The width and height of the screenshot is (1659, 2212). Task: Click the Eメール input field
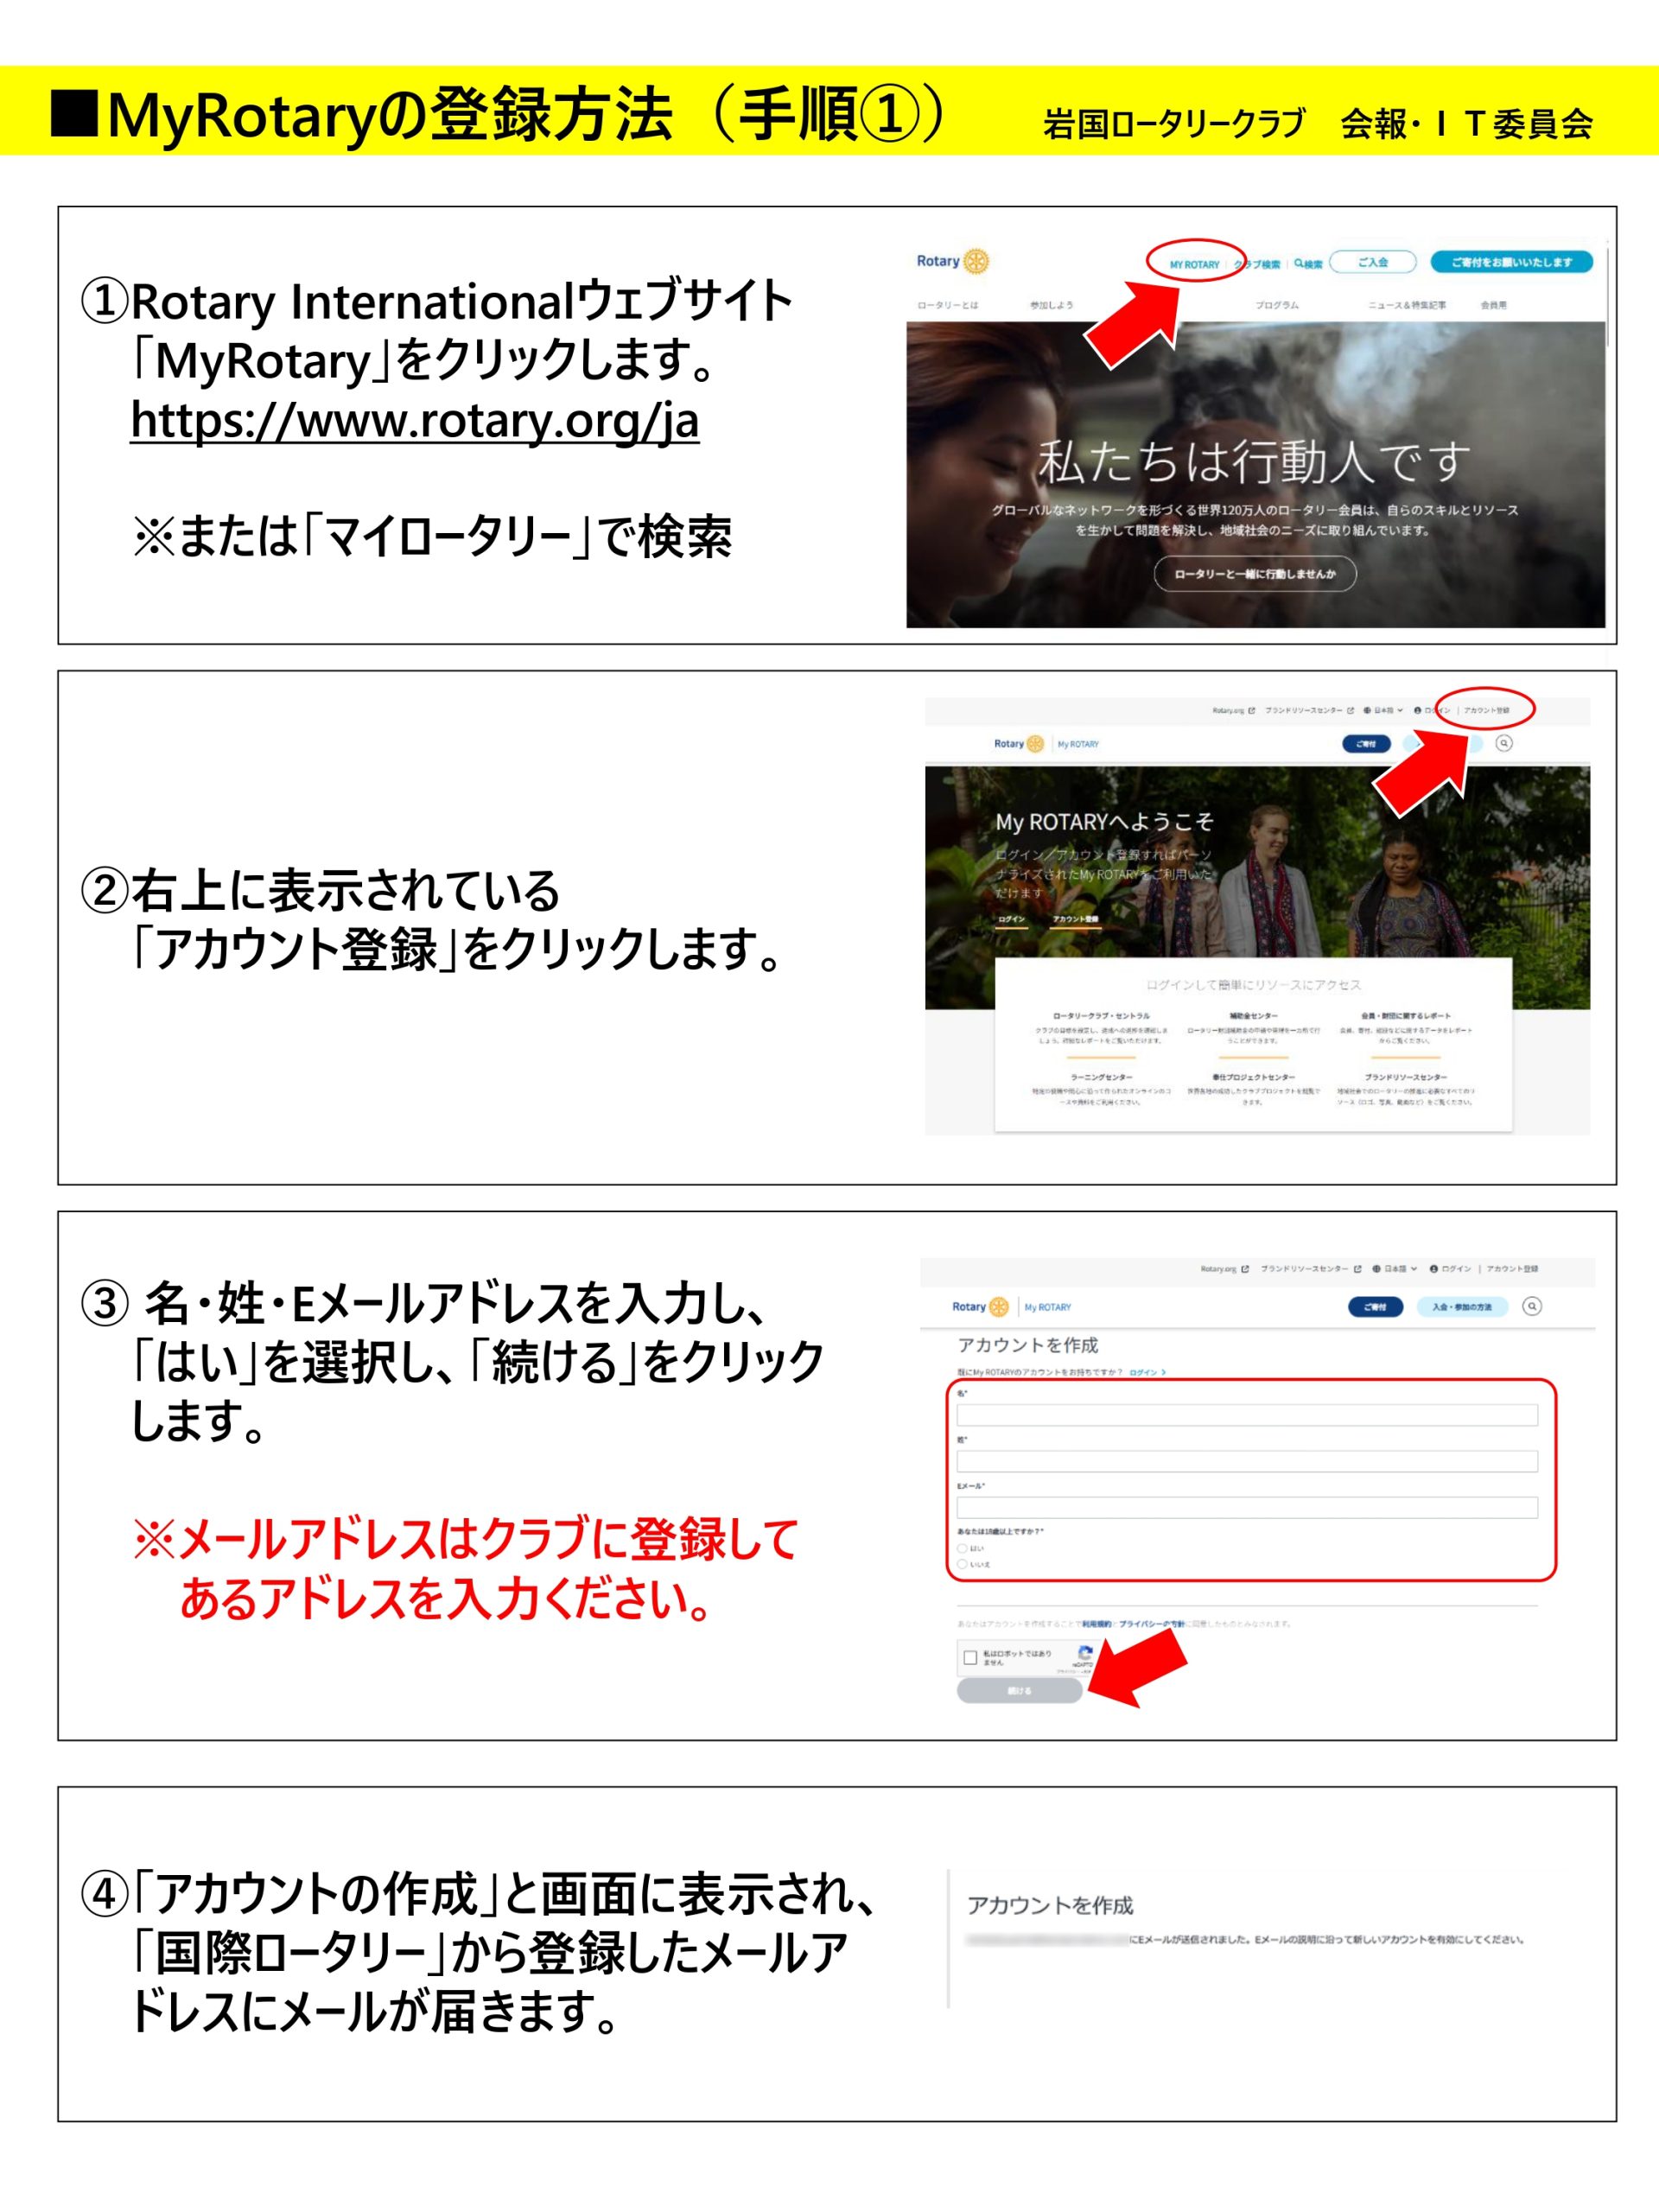[x=1247, y=1508]
